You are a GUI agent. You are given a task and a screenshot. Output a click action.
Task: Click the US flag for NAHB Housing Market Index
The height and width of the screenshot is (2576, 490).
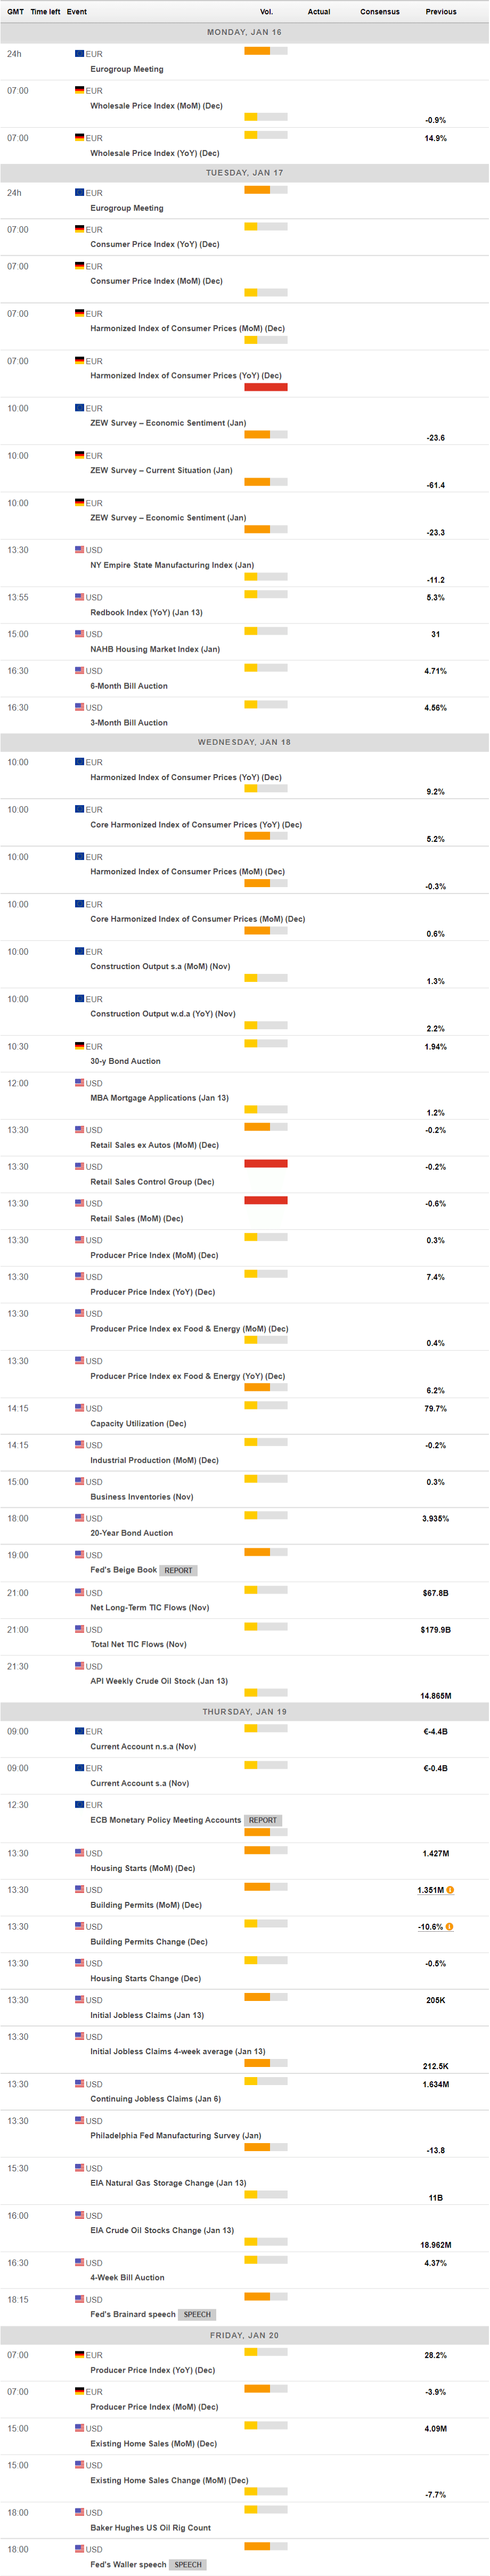click(79, 633)
